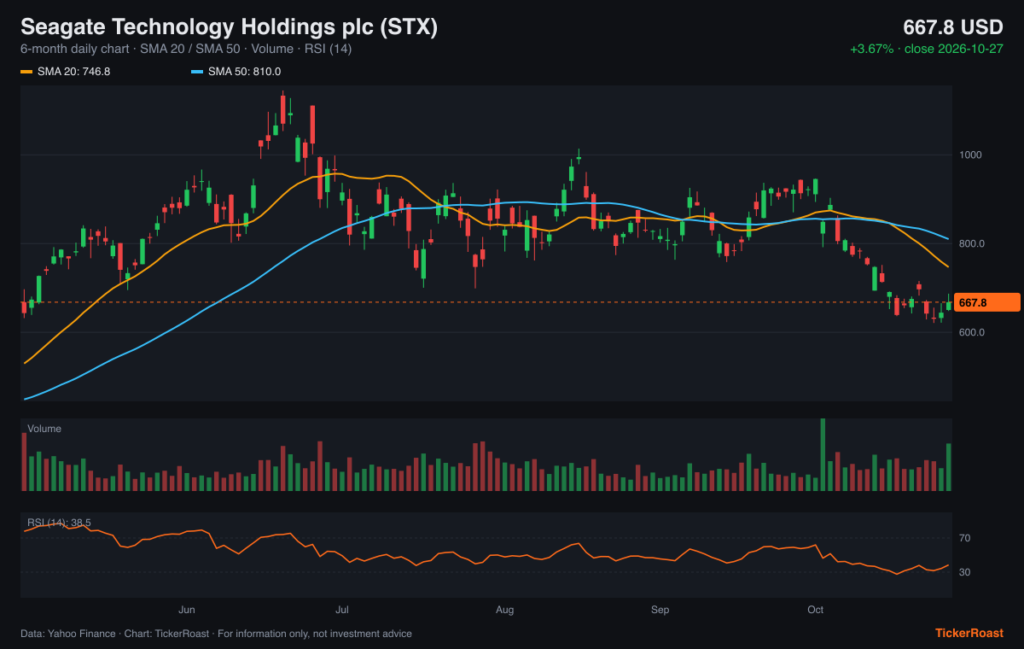
Task: Click the TickerRoast brand logo text
Action: click(x=969, y=633)
